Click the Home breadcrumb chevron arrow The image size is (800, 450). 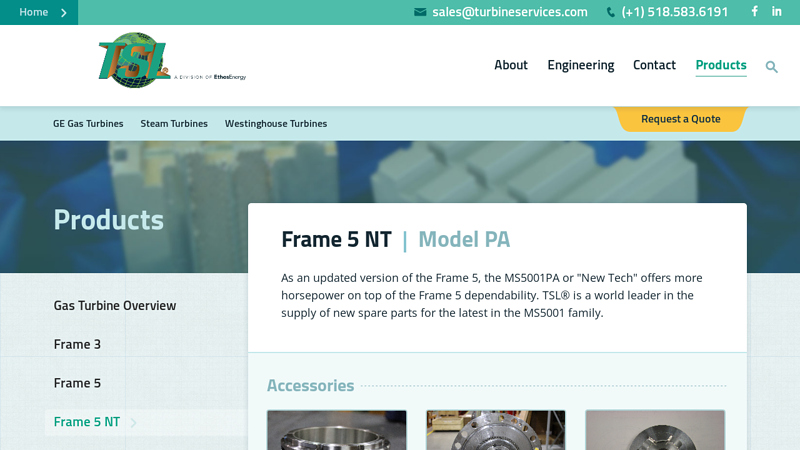click(64, 13)
